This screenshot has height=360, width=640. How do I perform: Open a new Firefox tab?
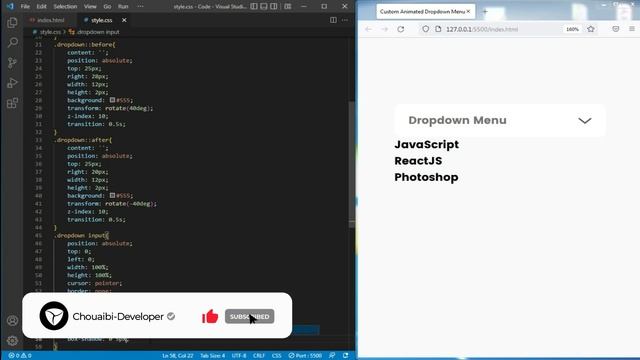pos(485,11)
